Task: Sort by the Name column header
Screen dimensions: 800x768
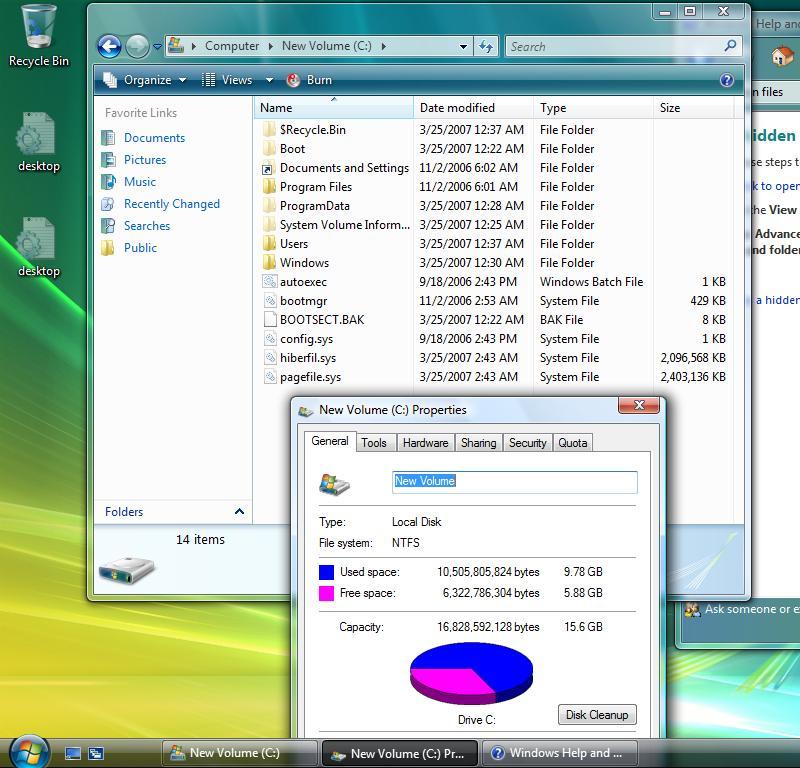Action: coord(334,108)
